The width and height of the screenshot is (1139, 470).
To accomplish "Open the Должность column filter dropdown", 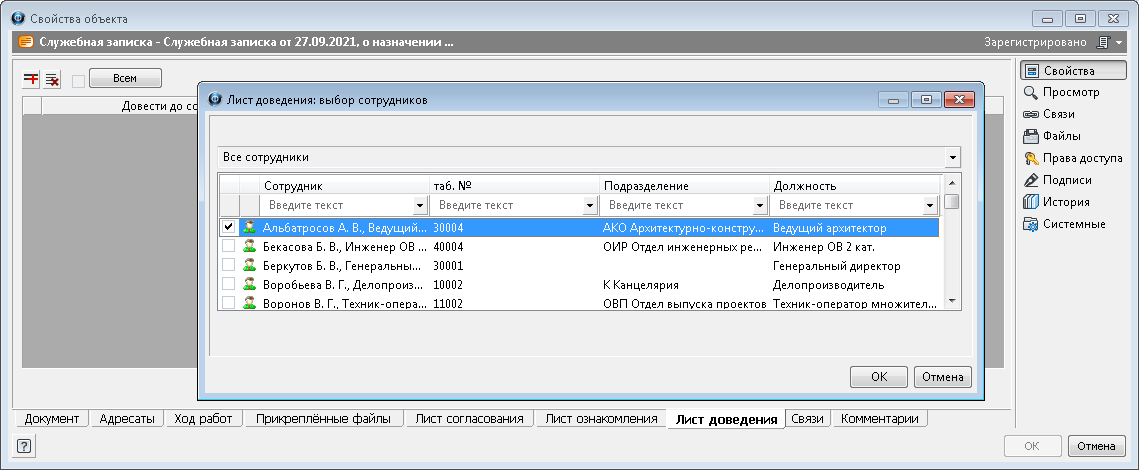I will click(x=930, y=205).
